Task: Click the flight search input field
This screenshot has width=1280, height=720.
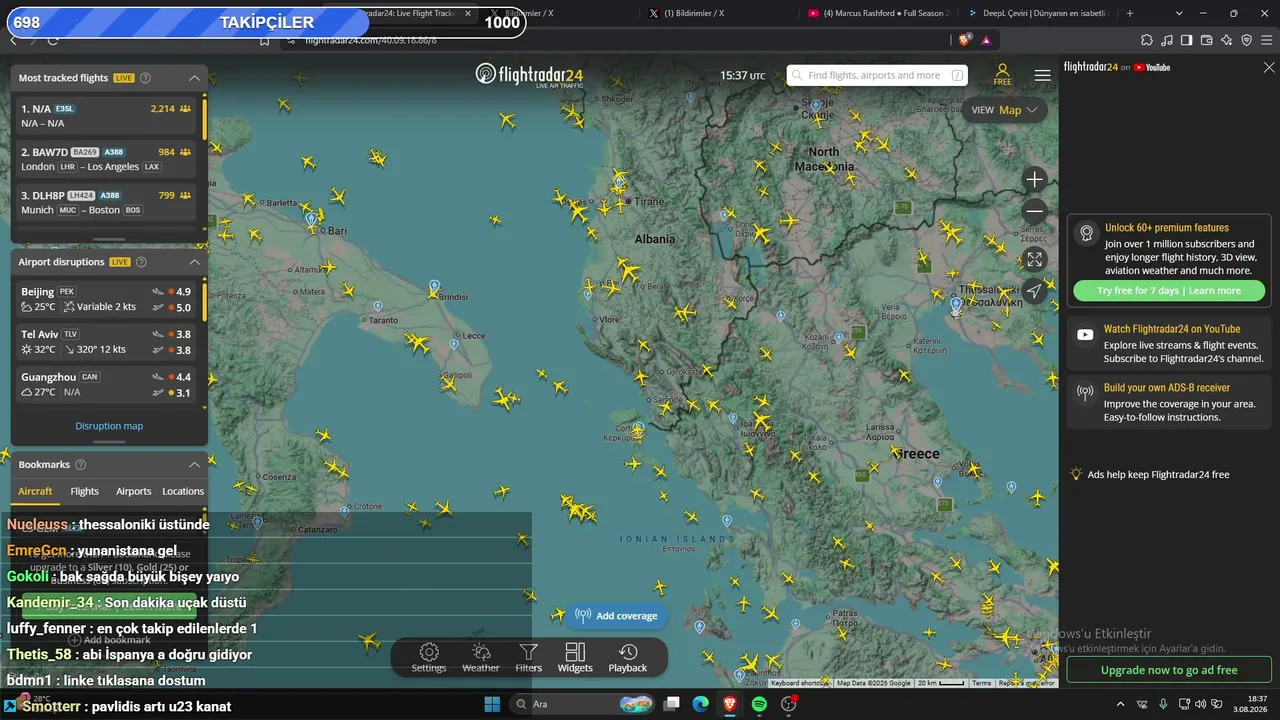Action: click(x=878, y=75)
